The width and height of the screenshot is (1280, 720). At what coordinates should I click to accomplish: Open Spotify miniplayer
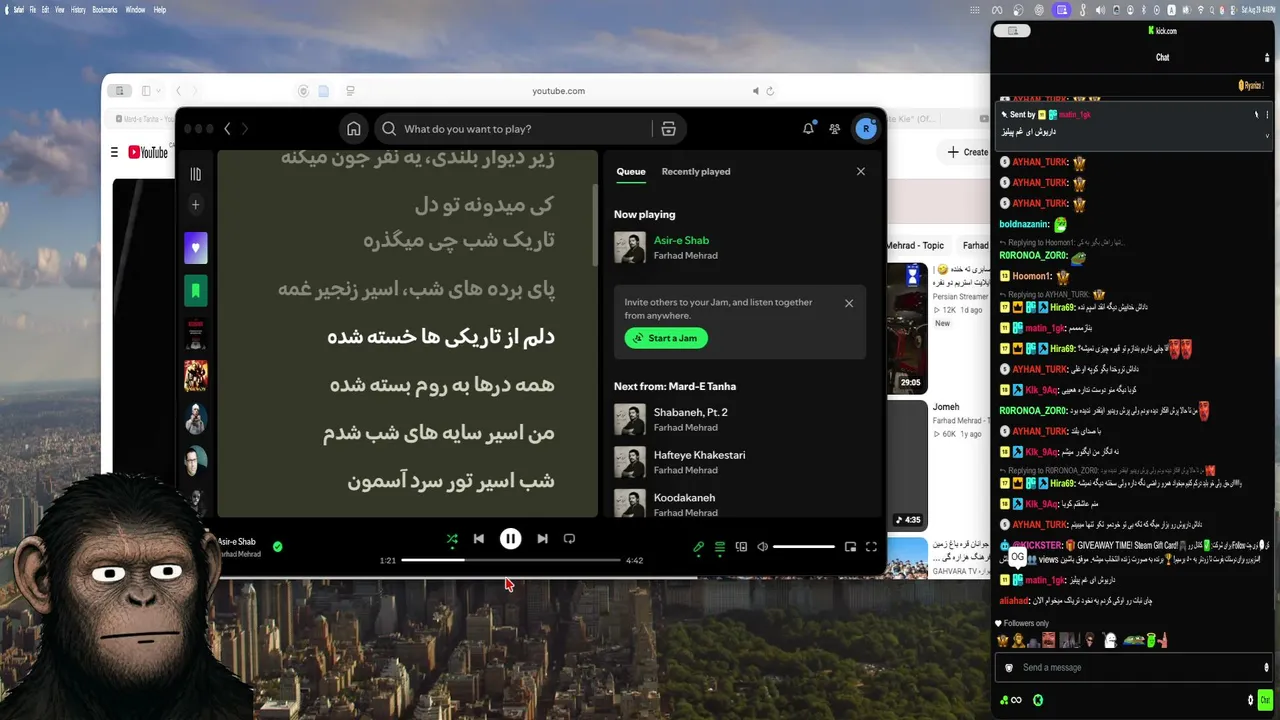click(850, 547)
